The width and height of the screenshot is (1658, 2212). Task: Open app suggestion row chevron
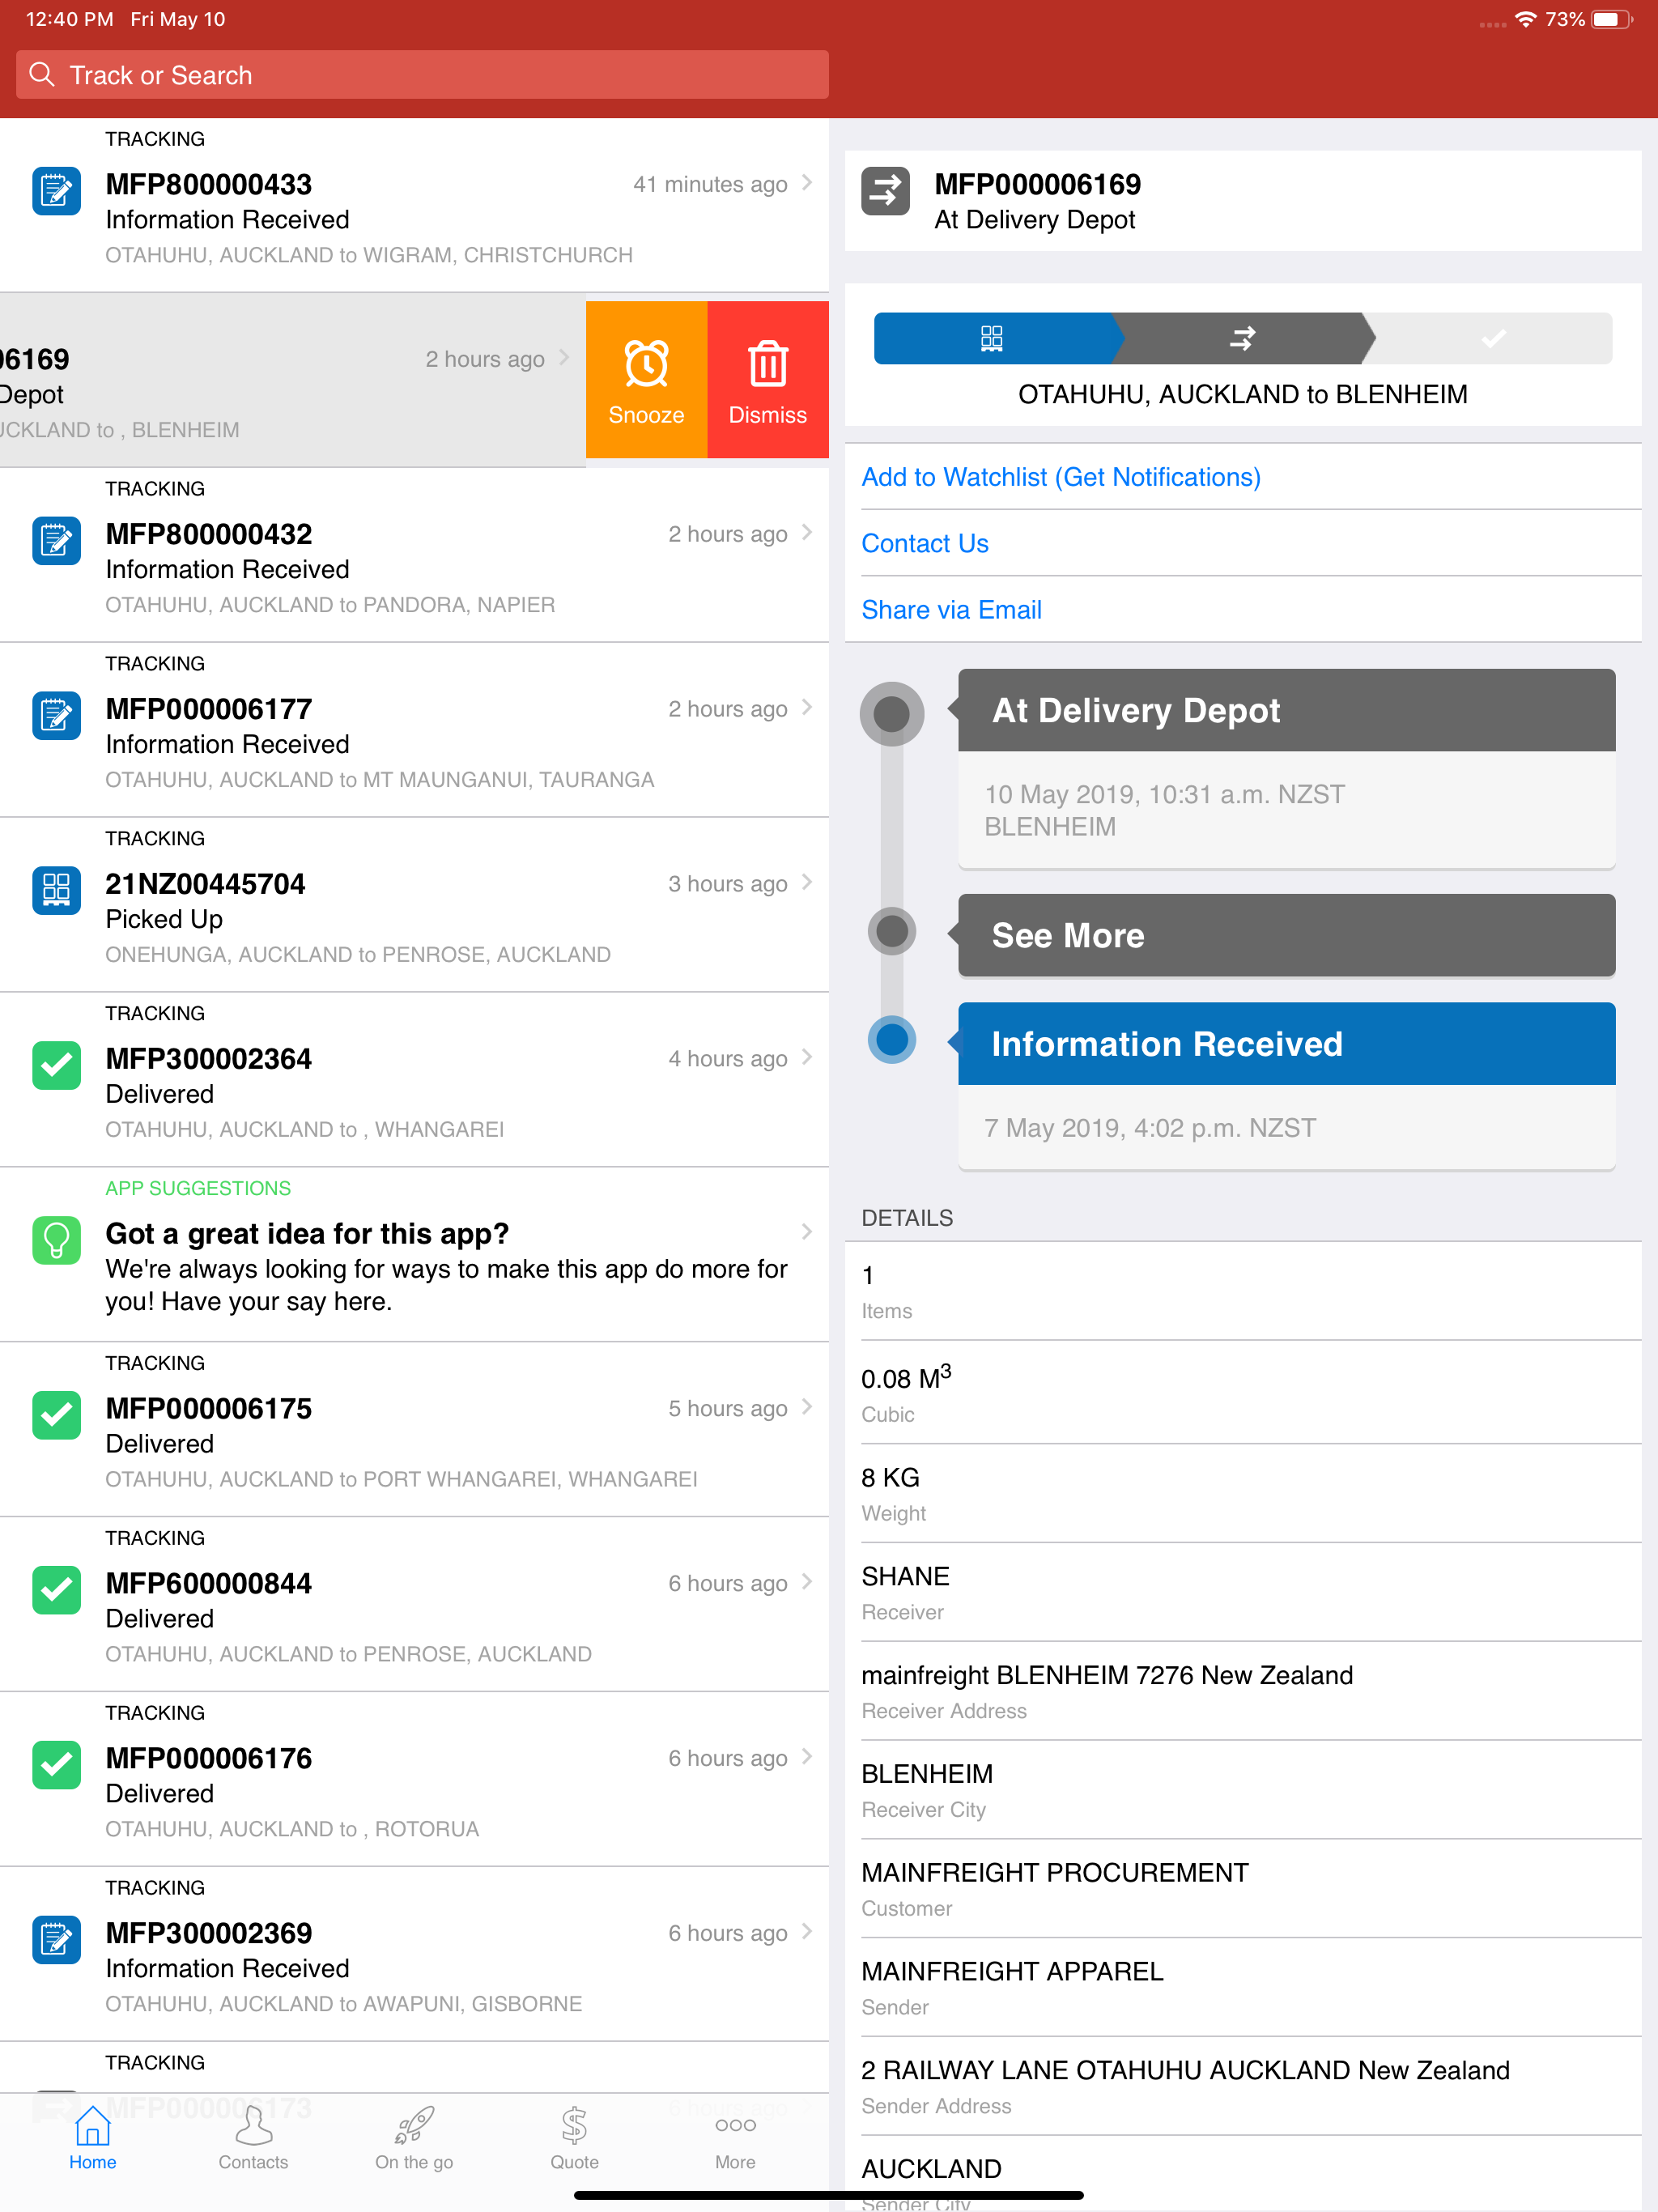pos(807,1233)
